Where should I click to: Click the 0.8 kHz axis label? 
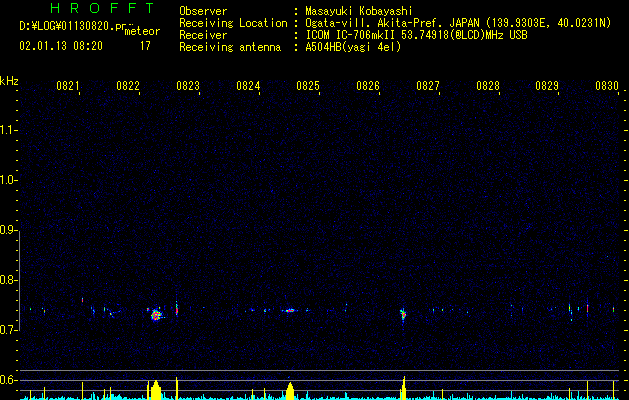[8, 280]
